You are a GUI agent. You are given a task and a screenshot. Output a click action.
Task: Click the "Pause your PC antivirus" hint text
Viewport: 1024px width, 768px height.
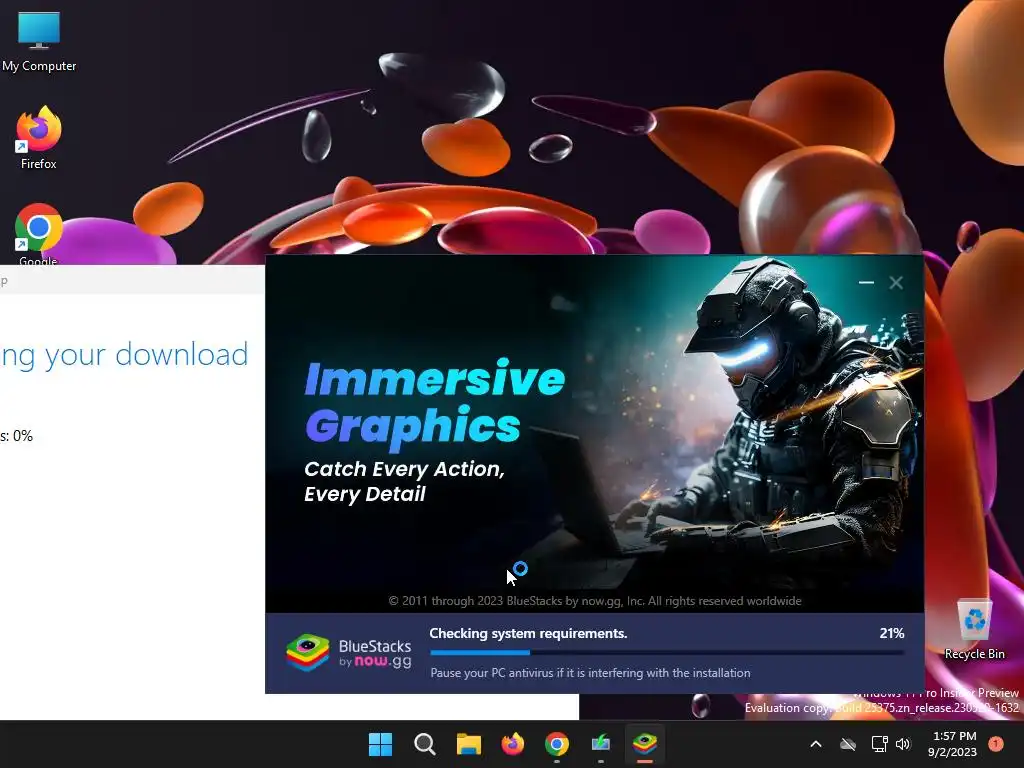click(x=590, y=673)
